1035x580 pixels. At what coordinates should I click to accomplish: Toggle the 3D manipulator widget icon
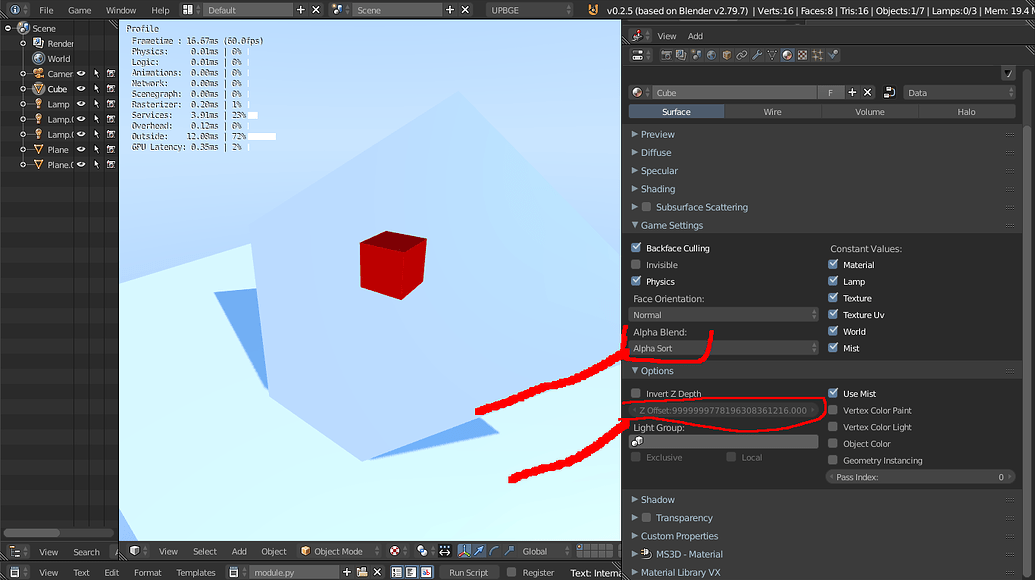(464, 551)
